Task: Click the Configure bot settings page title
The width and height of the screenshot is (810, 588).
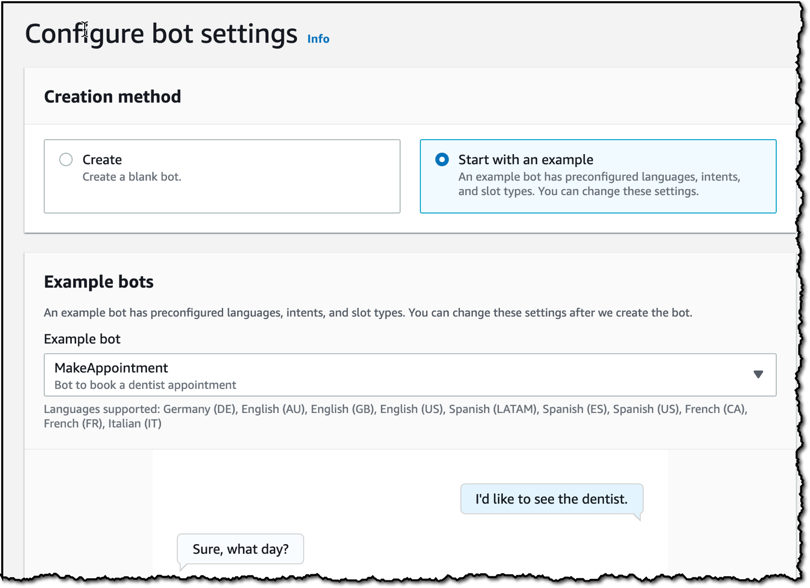Action: [161, 34]
